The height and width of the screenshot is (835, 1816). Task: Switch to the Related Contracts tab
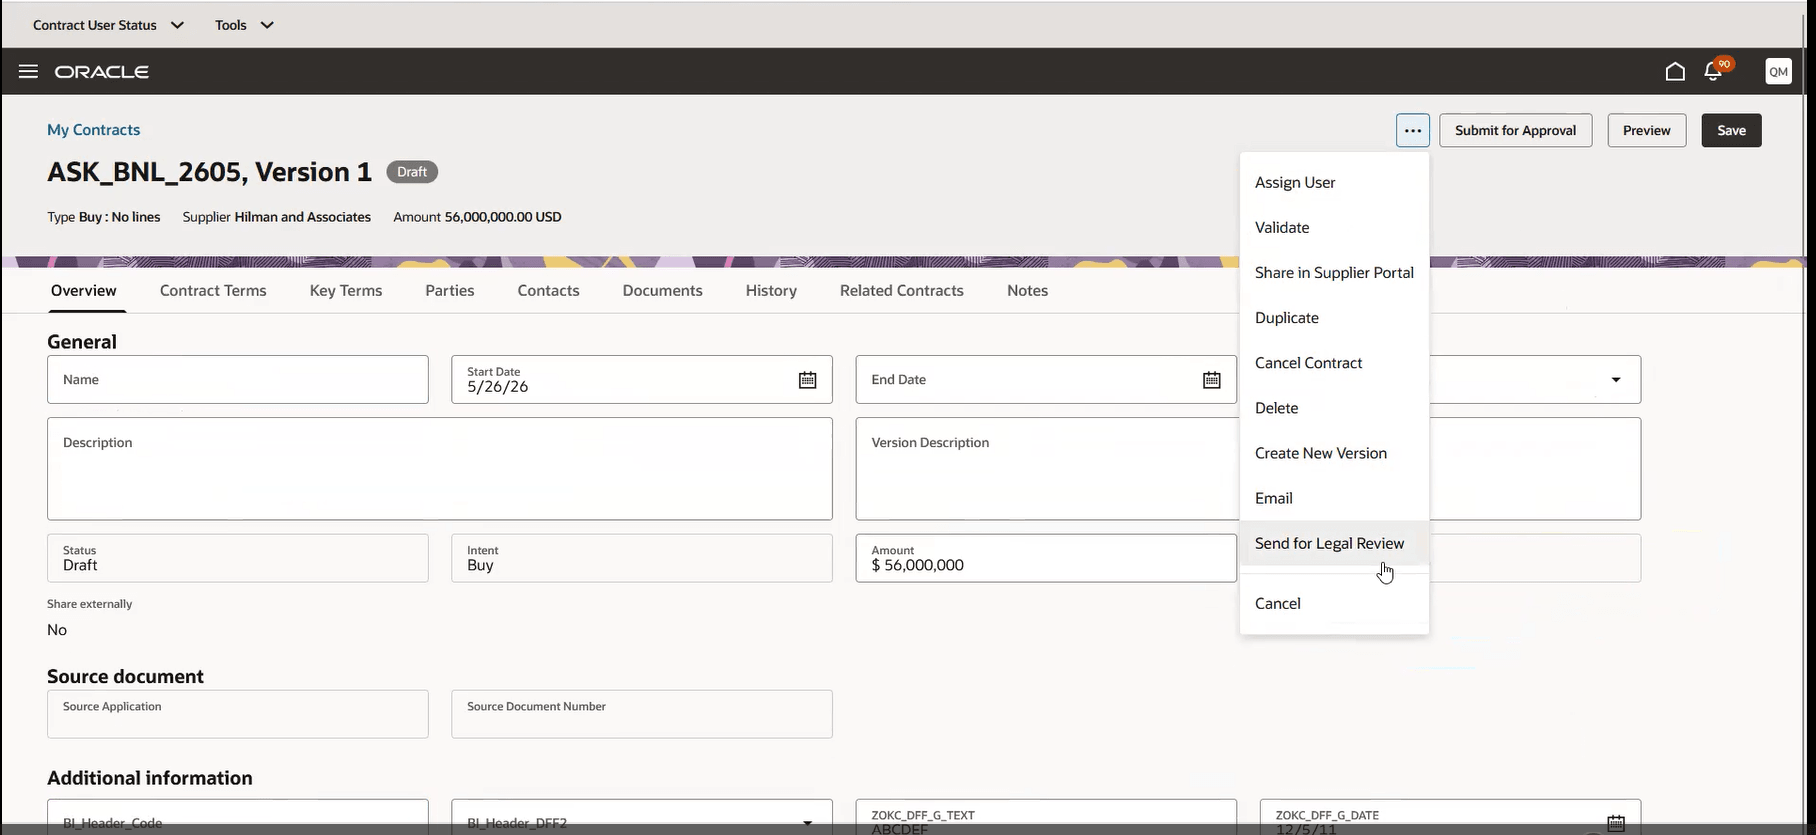(901, 290)
